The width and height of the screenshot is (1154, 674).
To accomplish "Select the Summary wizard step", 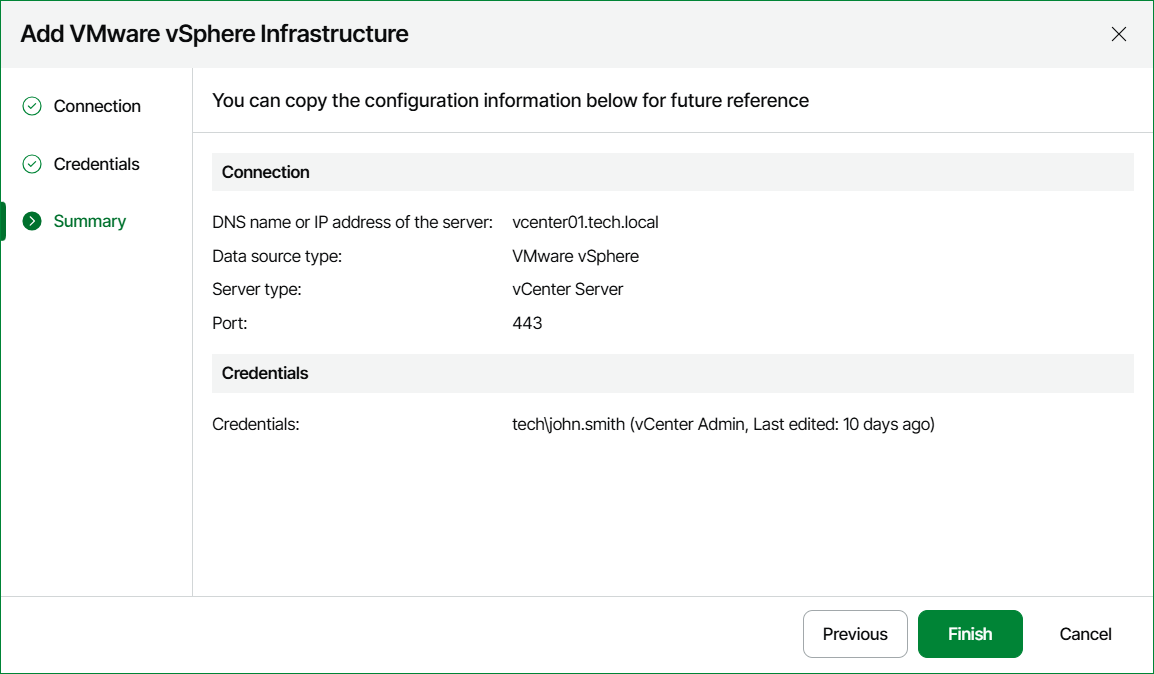I will point(90,221).
